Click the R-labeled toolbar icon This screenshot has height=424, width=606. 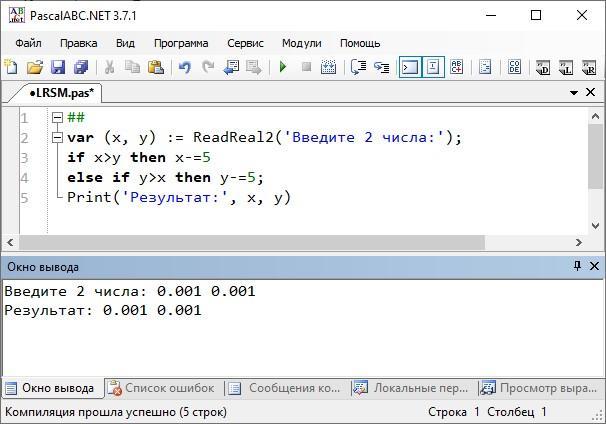pos(589,67)
